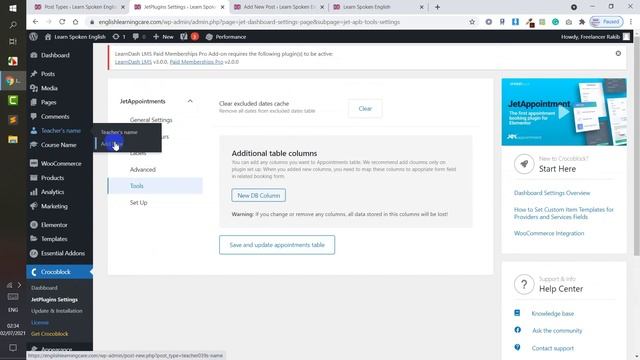Bookmark this page with star icon
Image resolution: width=640 pixels, height=360 pixels.
[x=472, y=22]
